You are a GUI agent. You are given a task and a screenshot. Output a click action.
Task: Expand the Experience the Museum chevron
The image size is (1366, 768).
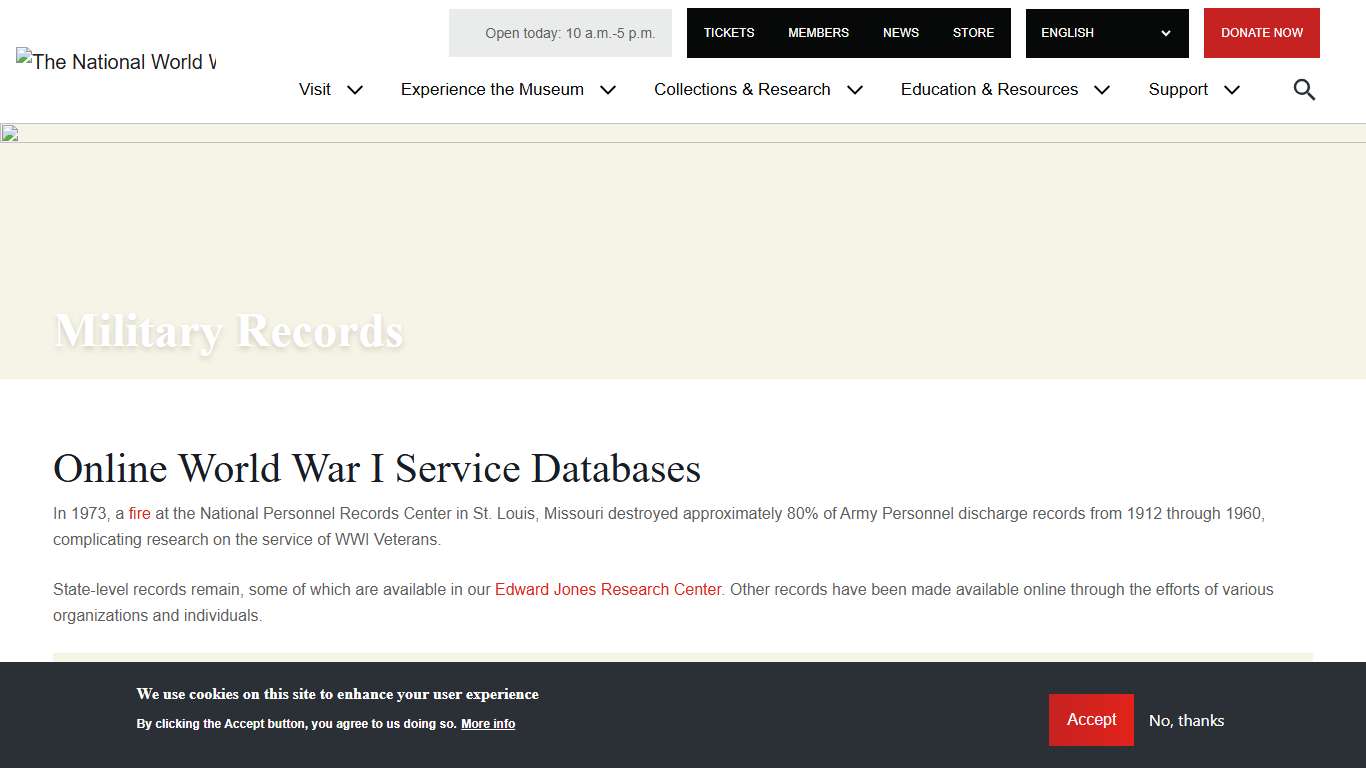pos(608,90)
